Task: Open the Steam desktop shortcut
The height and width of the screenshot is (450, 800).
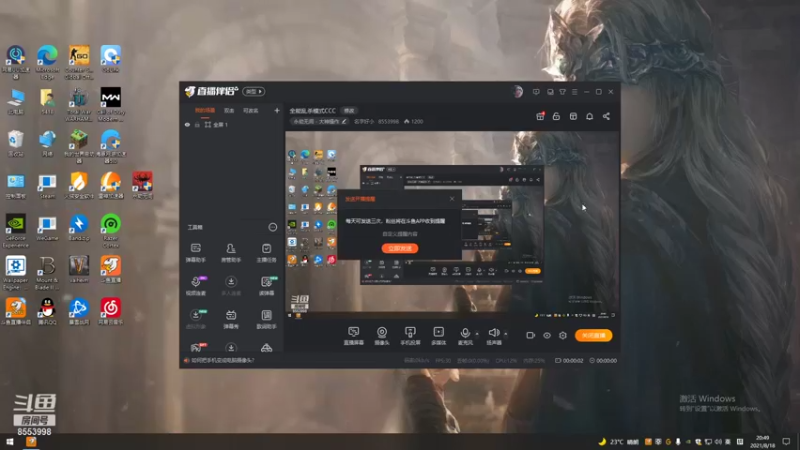Action: point(47,187)
